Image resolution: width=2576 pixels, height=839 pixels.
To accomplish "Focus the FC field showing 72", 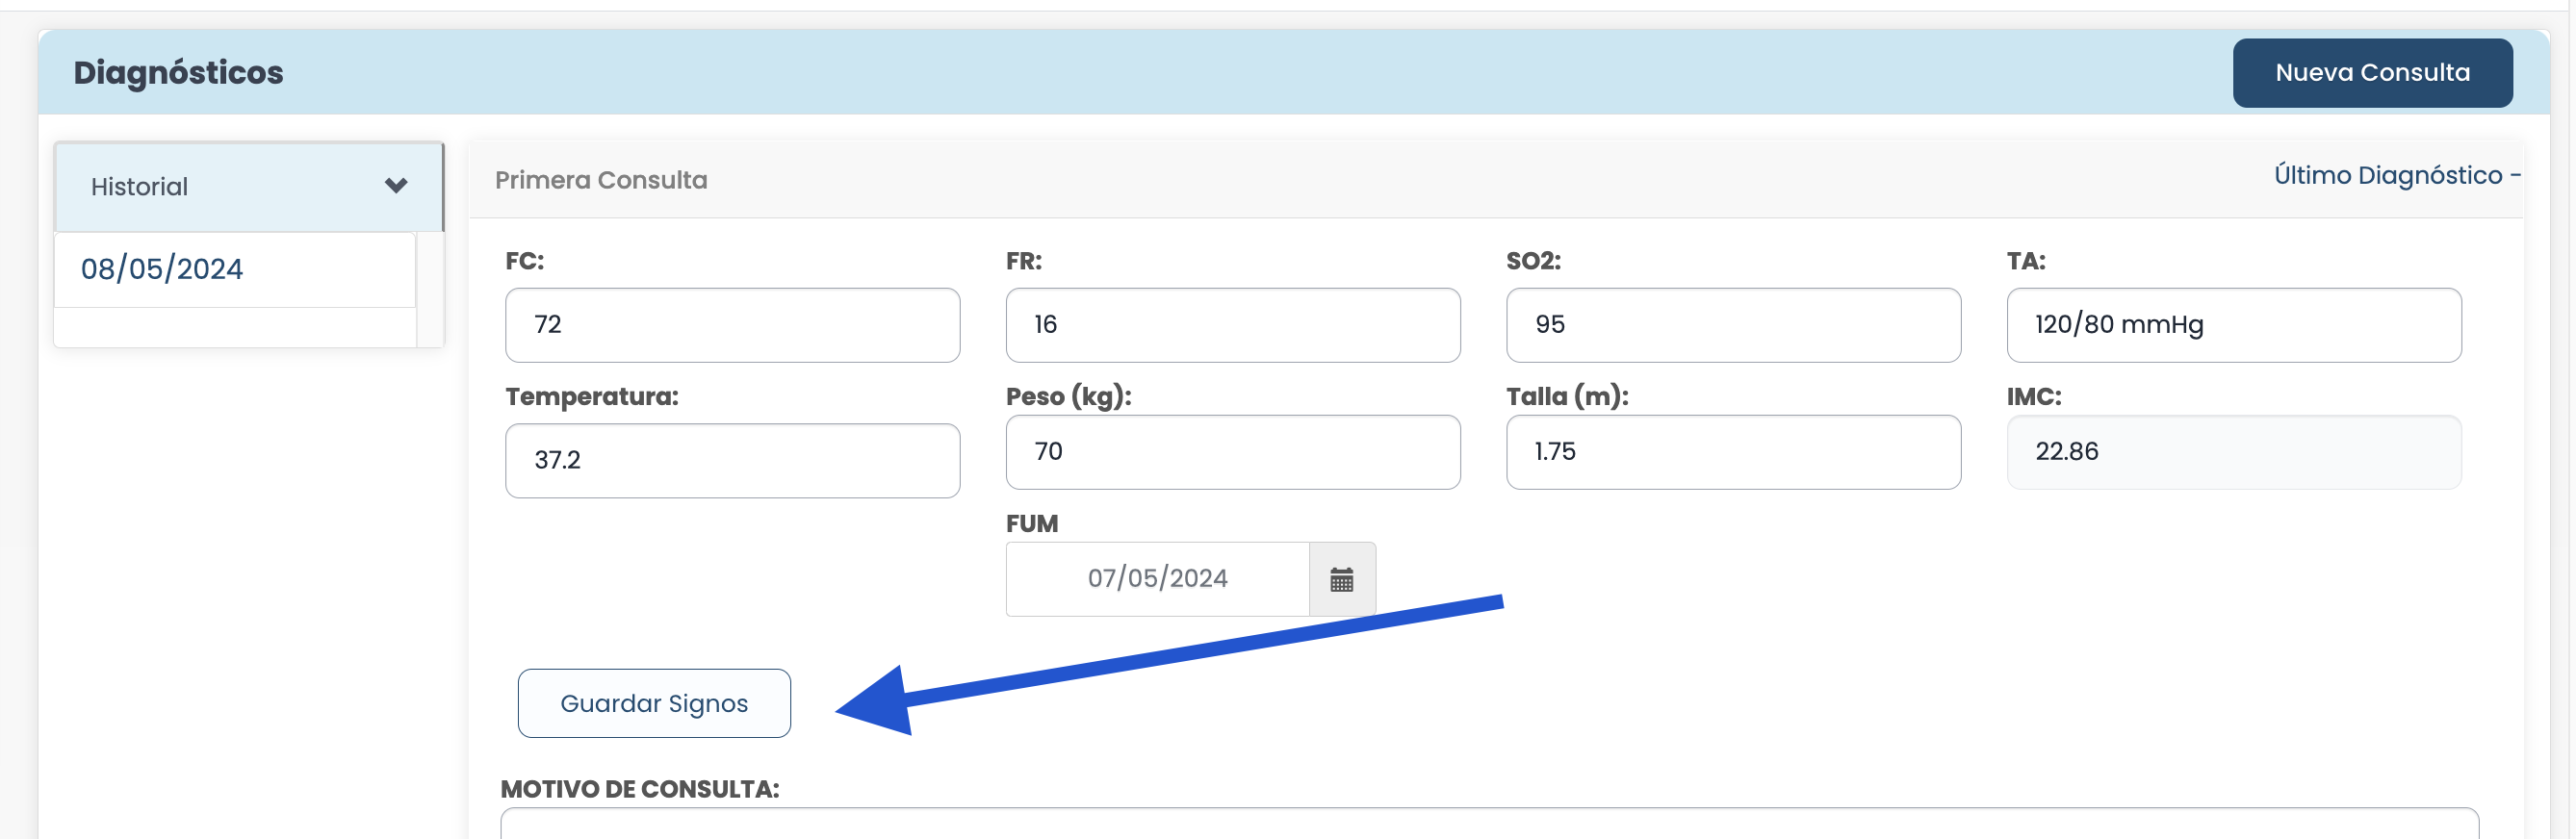I will tap(732, 325).
